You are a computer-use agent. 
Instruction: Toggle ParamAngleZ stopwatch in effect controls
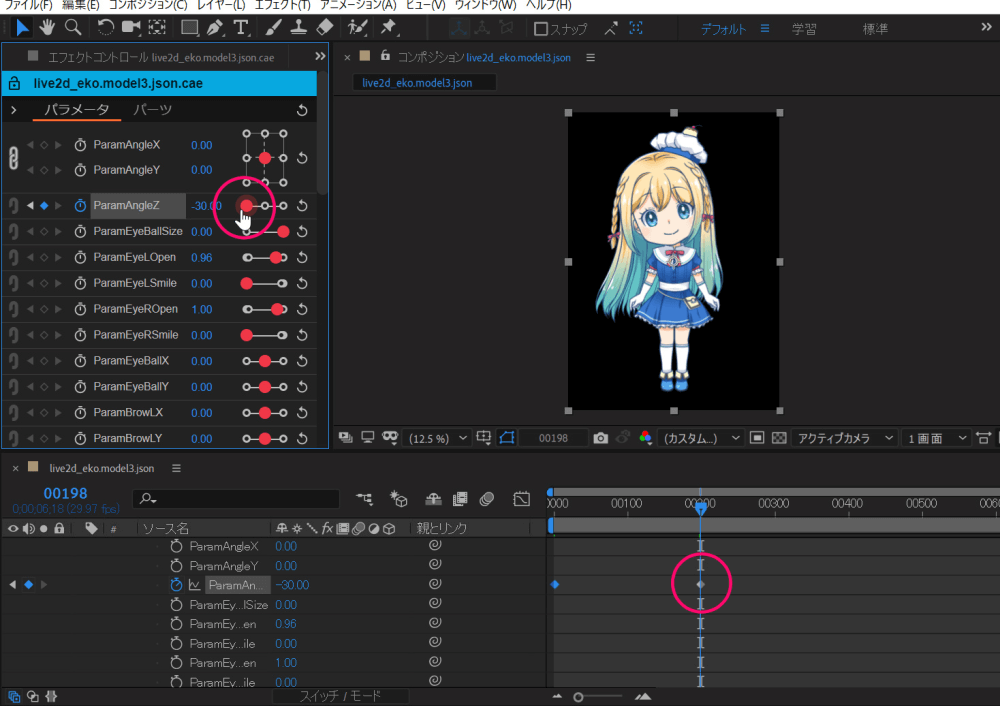(x=80, y=205)
